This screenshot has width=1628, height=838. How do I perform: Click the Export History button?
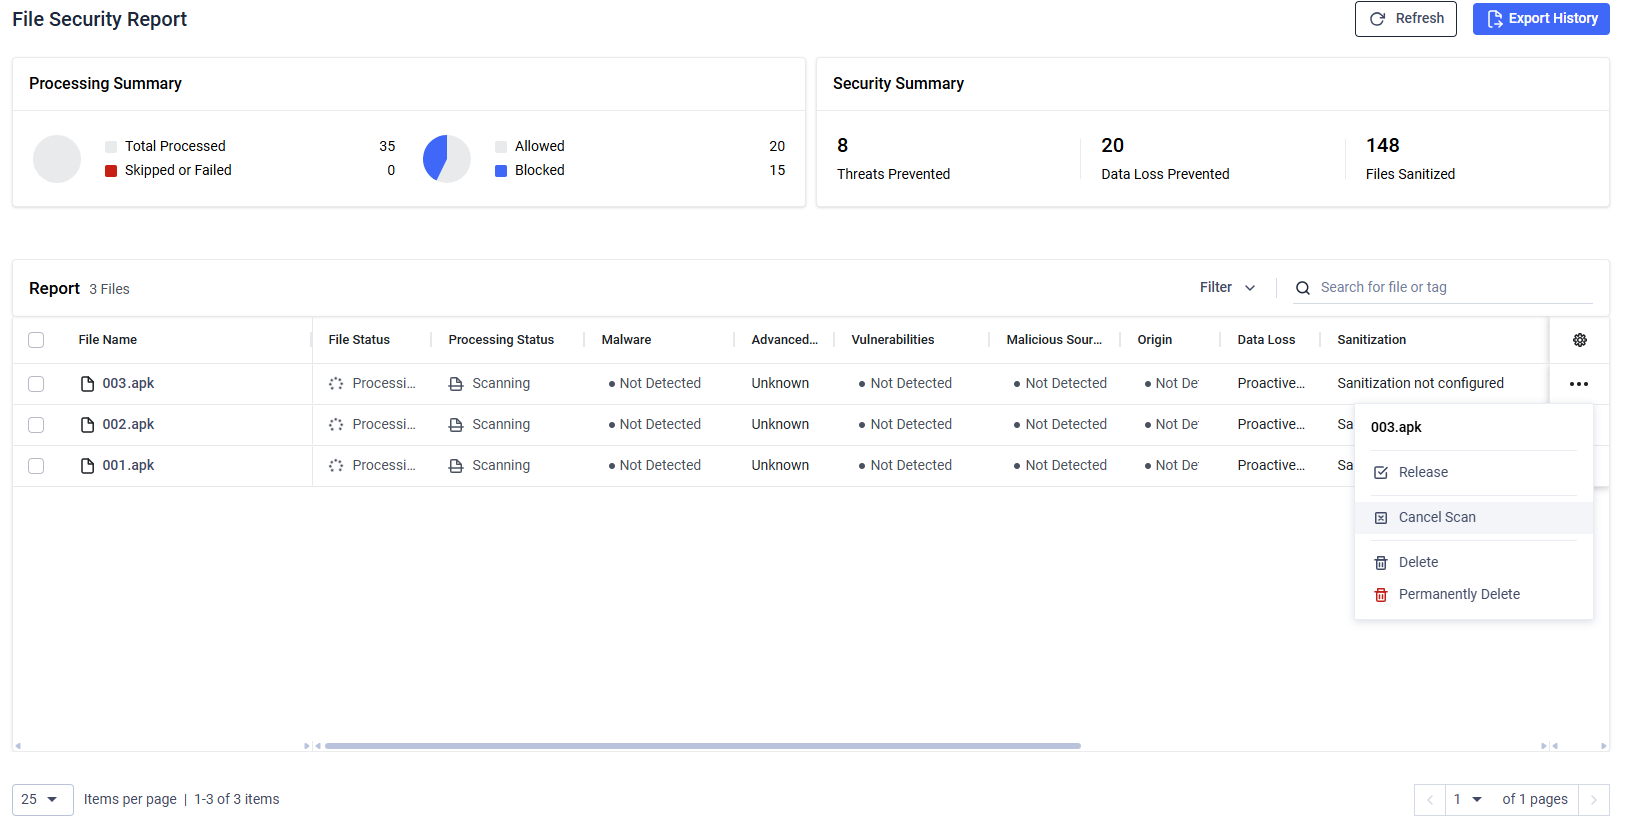point(1540,19)
